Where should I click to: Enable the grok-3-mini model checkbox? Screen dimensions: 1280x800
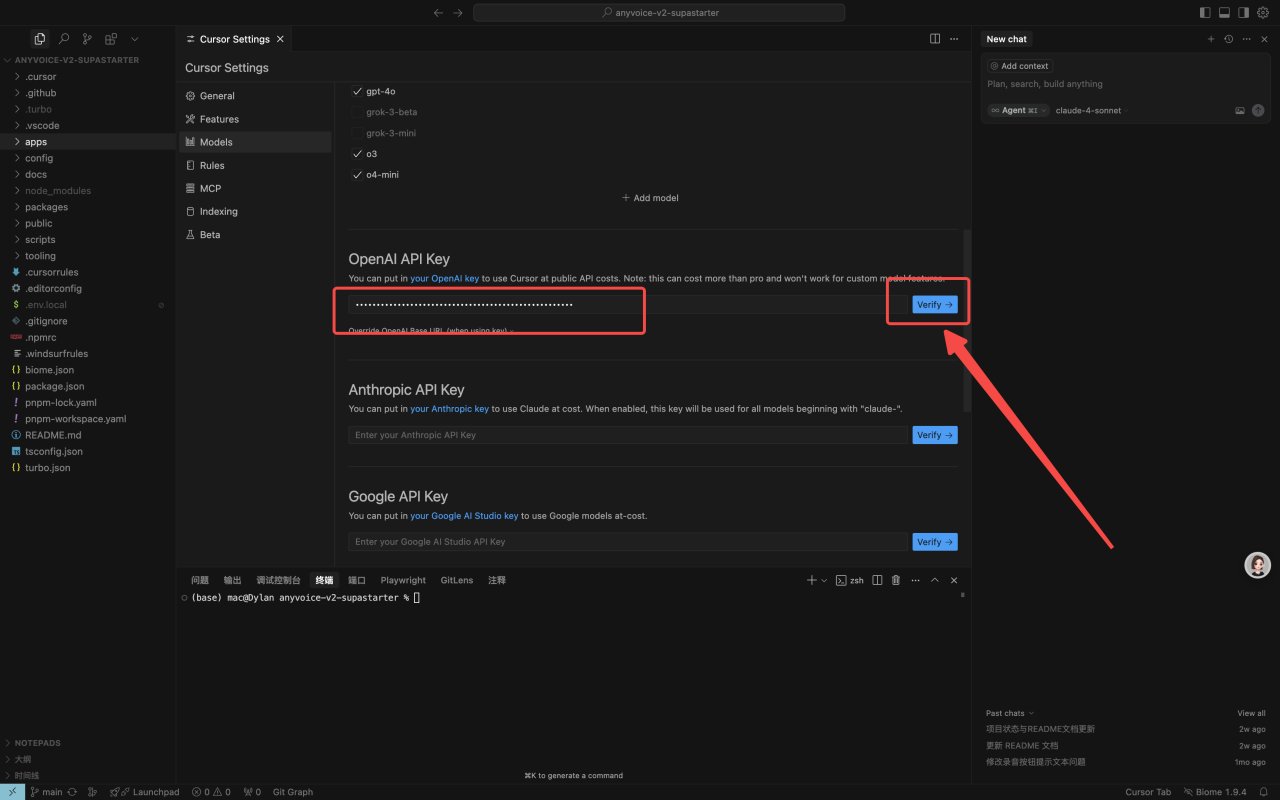click(357, 133)
